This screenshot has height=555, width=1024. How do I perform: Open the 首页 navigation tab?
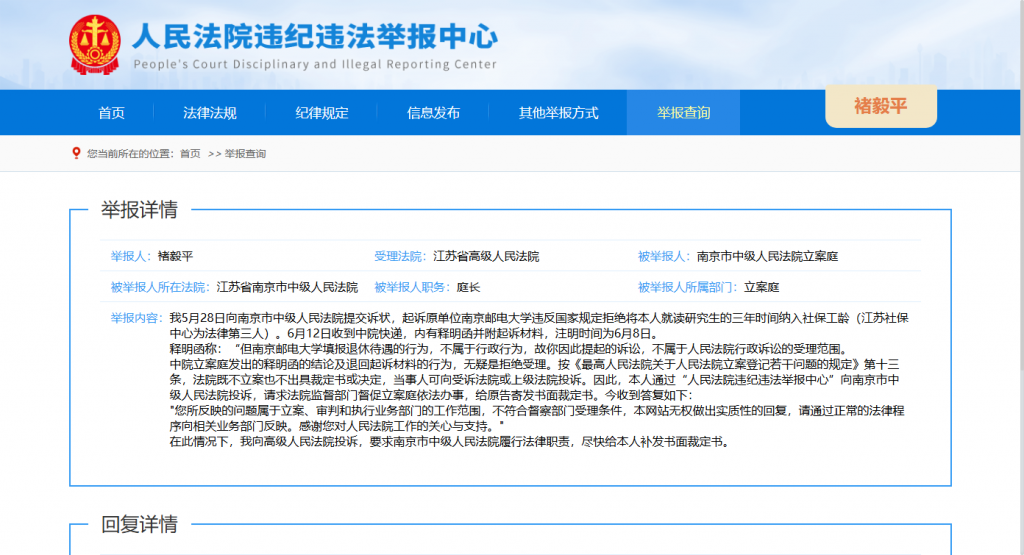(x=112, y=113)
